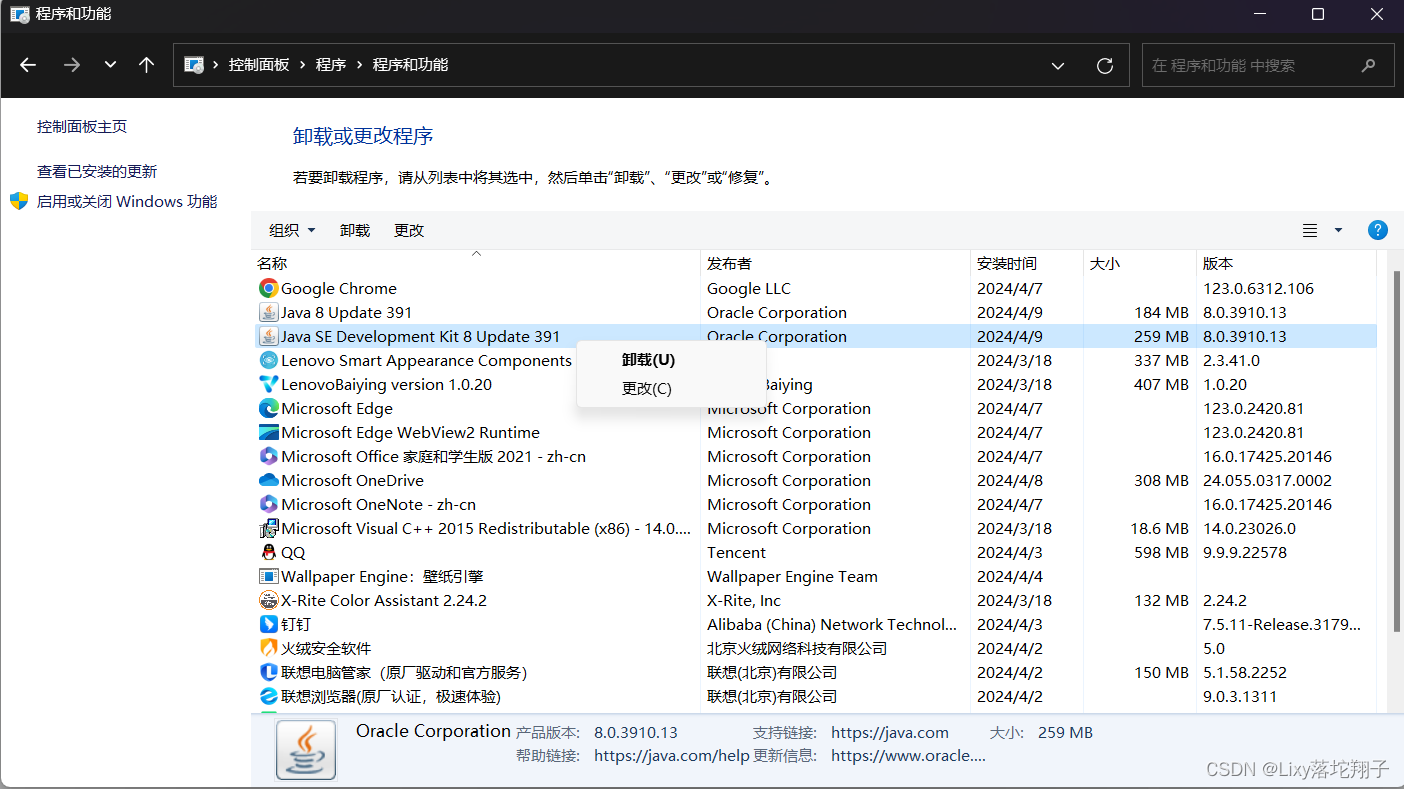1404x789 pixels.
Task: Click the QQ penguin icon
Action: (268, 552)
